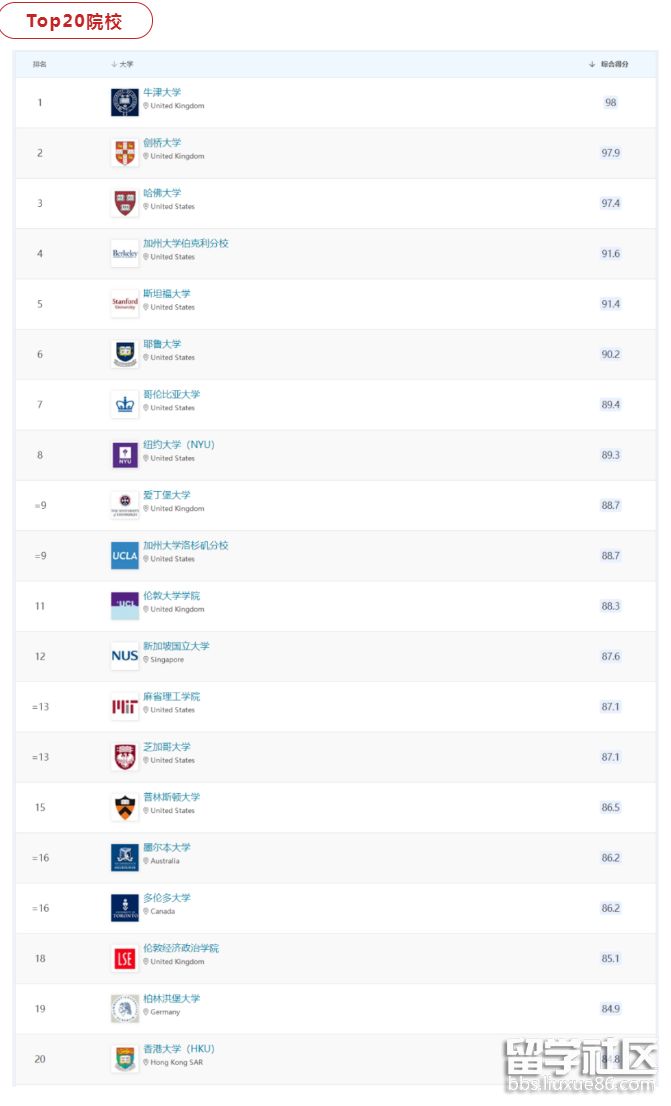Image resolution: width=671 pixels, height=1106 pixels.
Task: Click the Harvard University crest logo
Action: click(x=125, y=203)
